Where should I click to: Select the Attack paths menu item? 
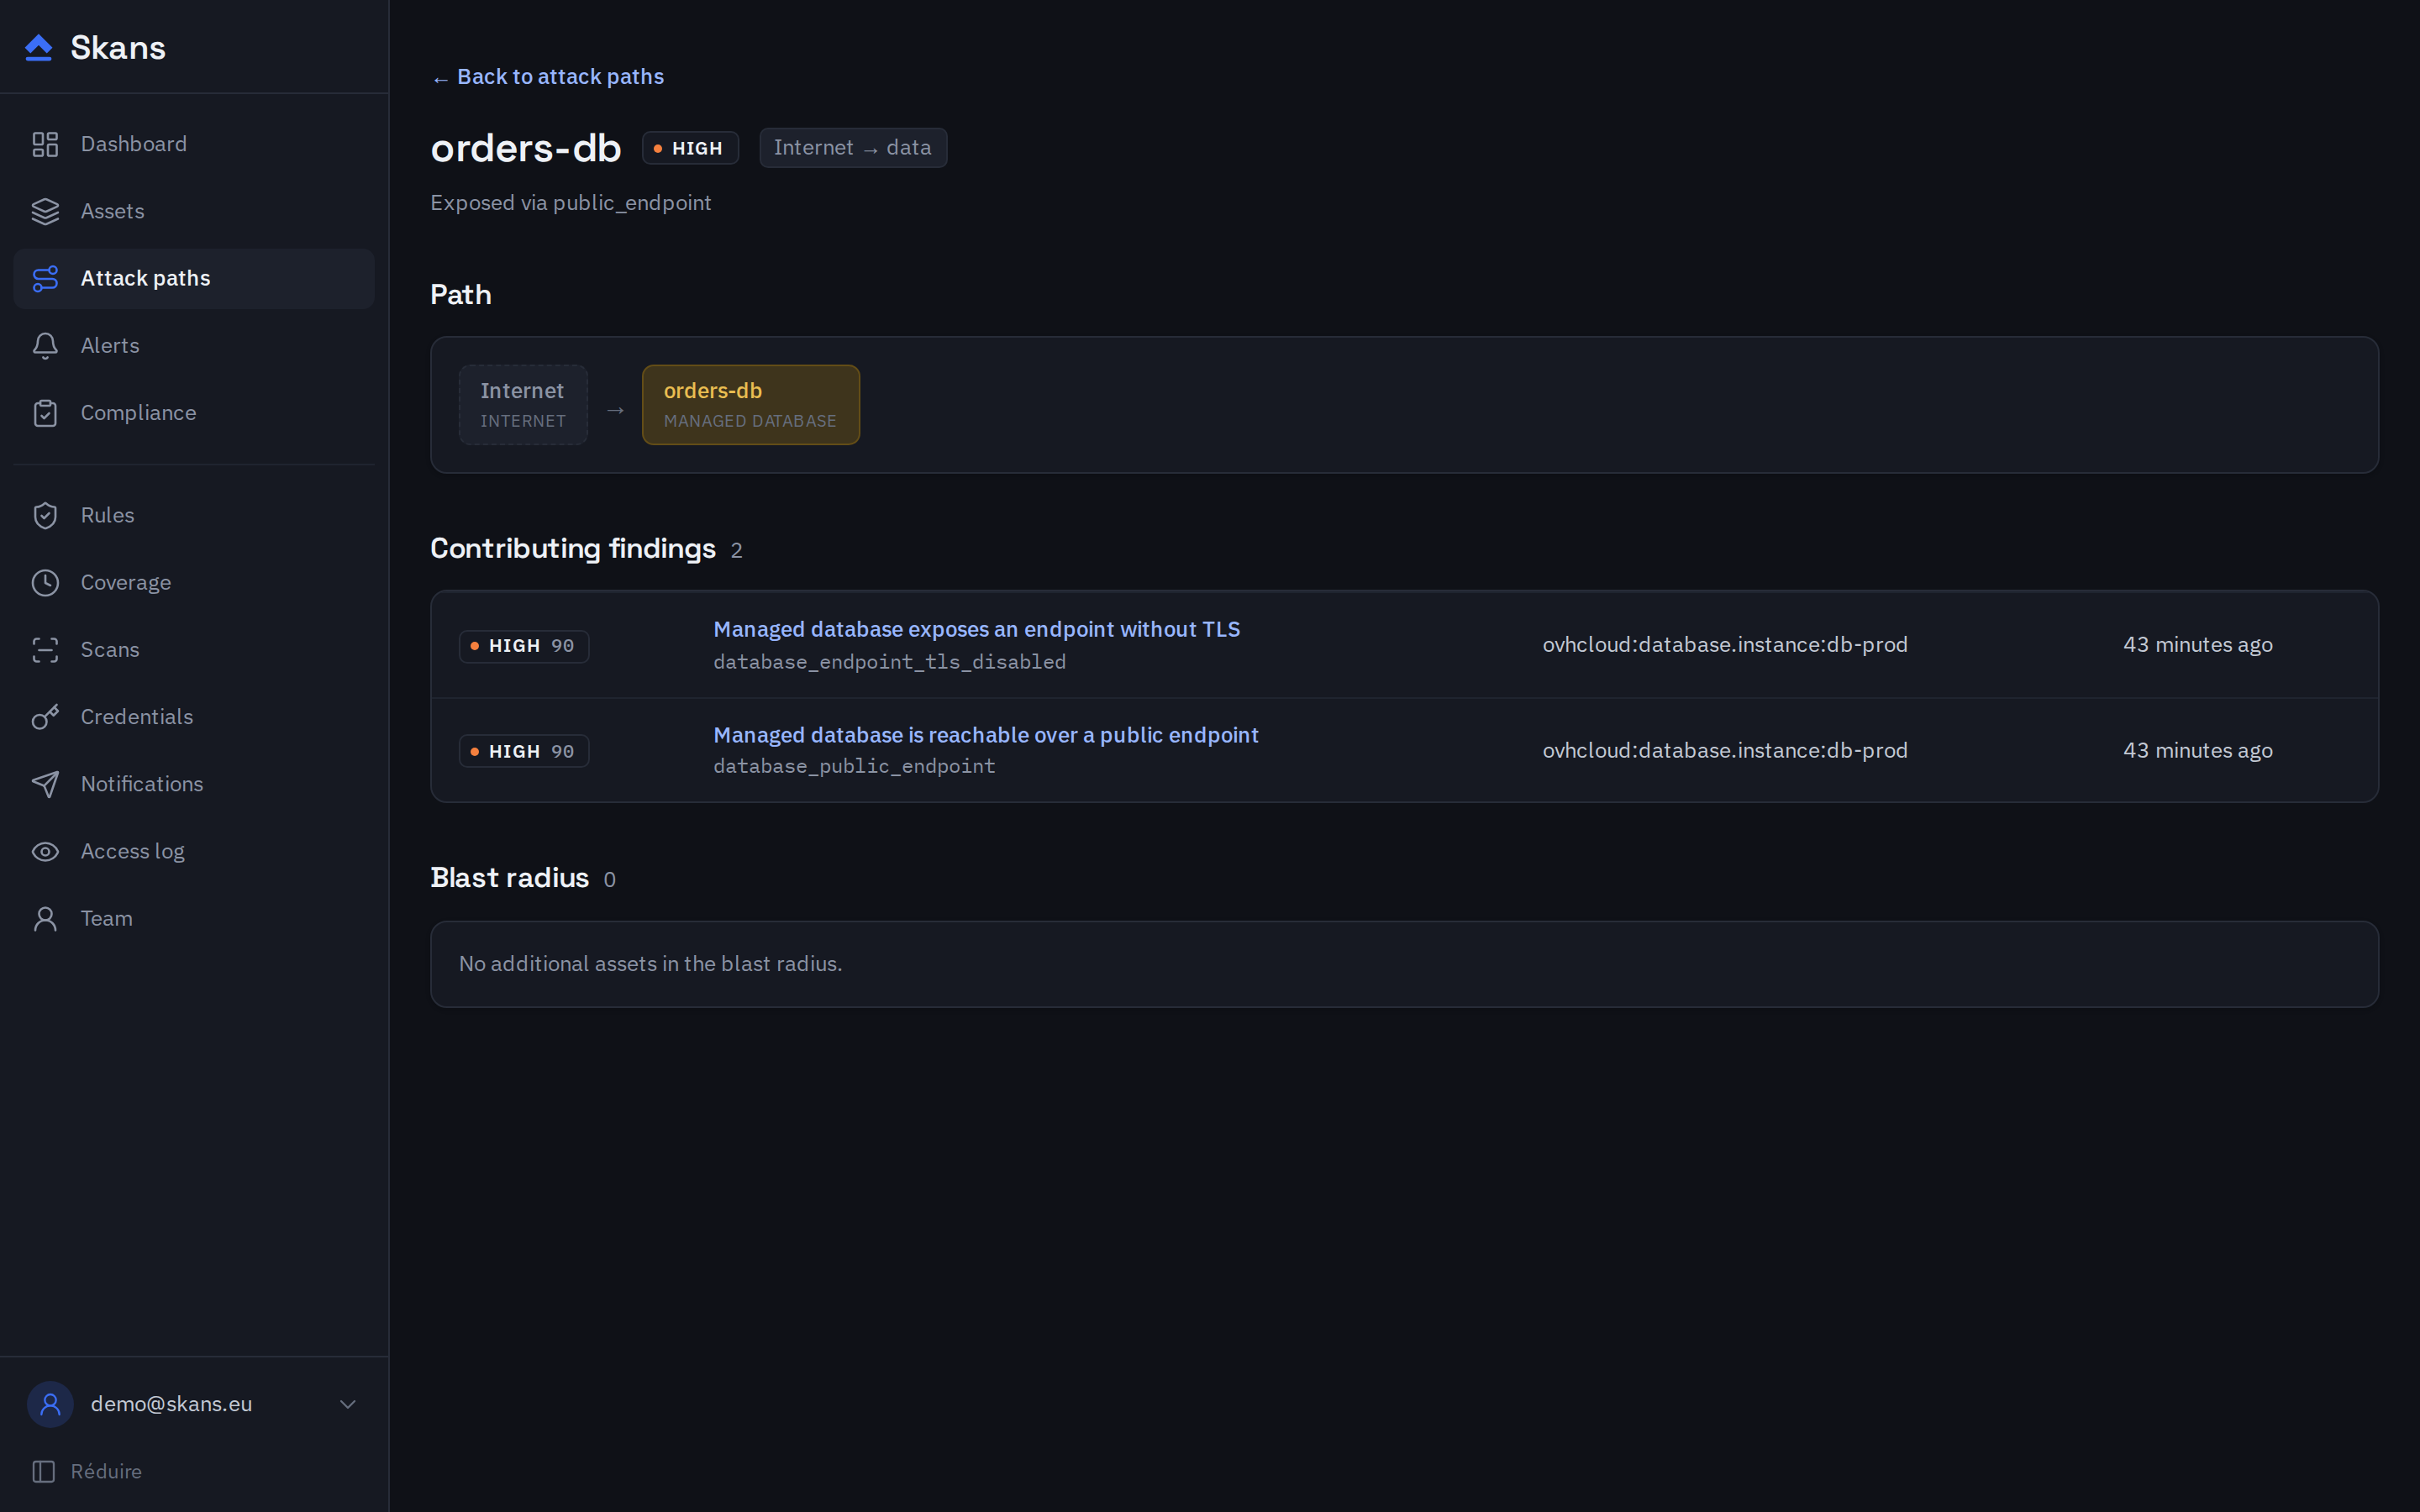coord(194,278)
